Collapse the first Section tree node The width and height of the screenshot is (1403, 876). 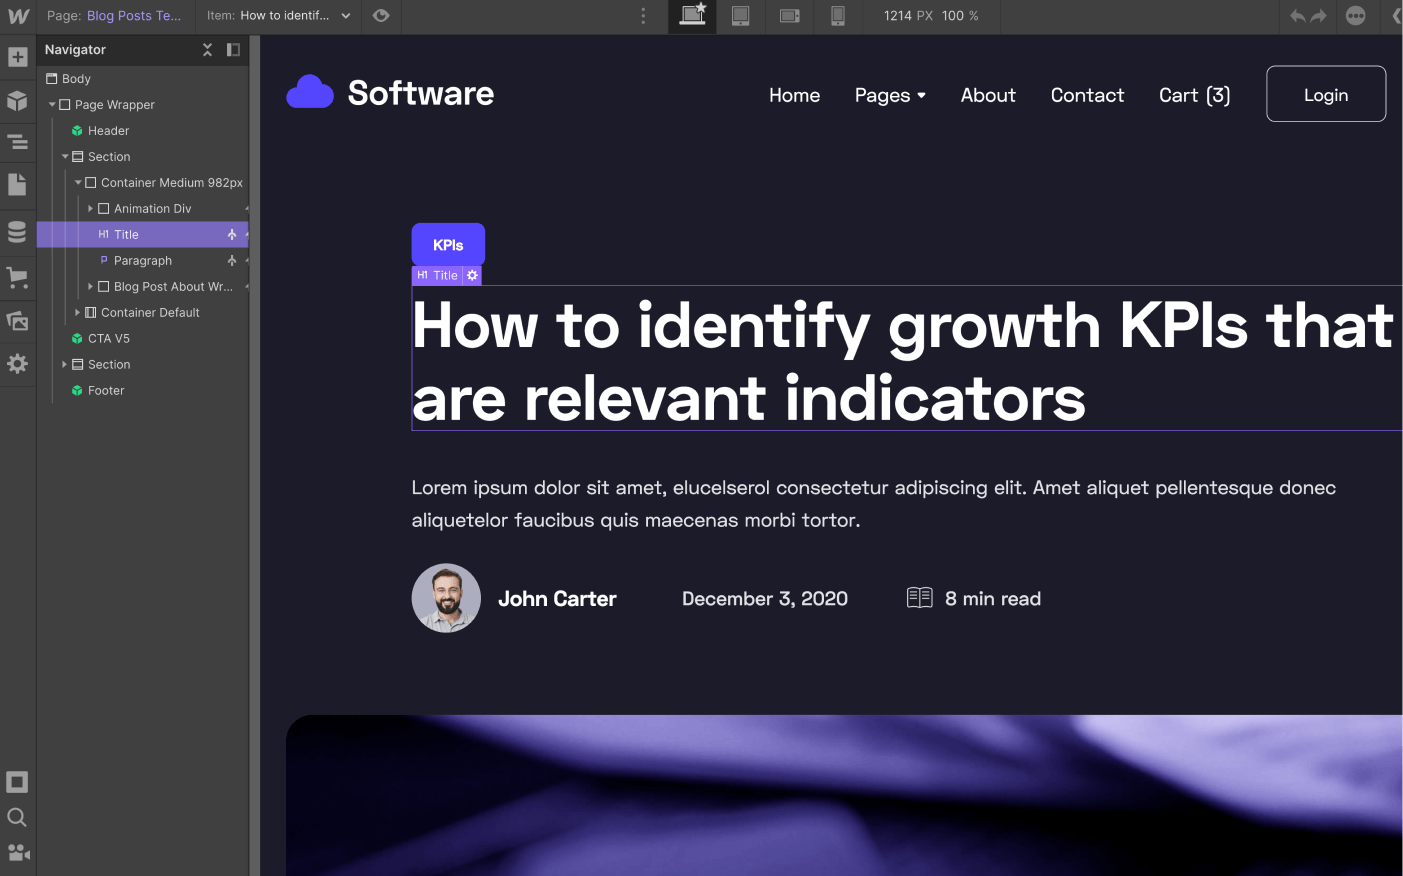point(65,157)
